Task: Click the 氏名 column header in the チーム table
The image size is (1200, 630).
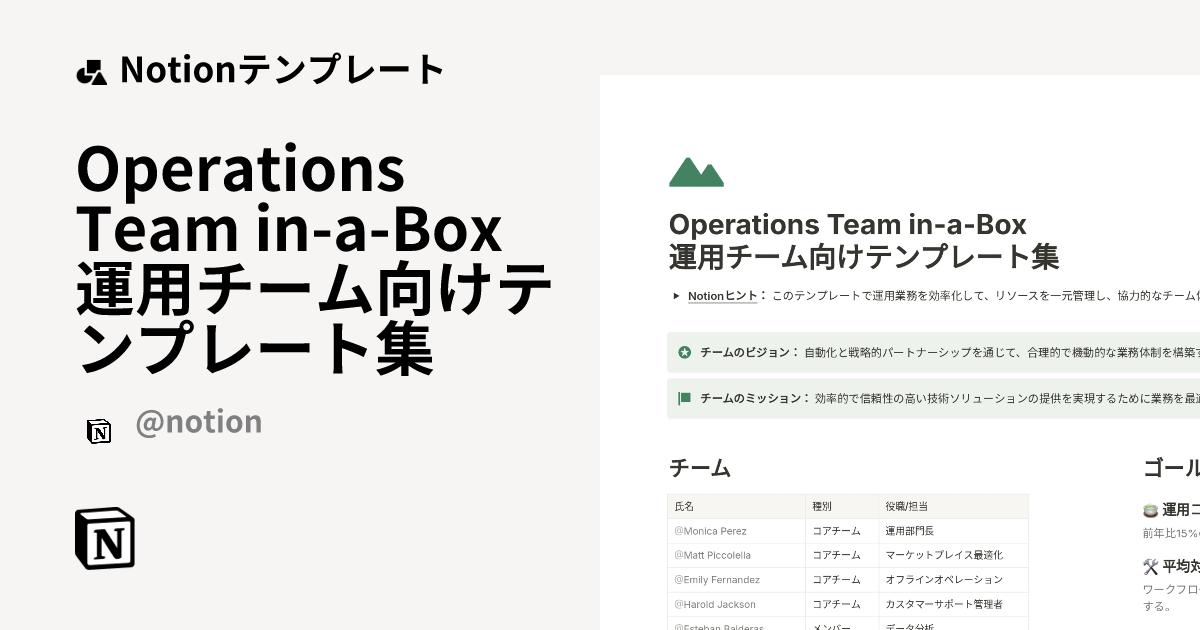Action: point(686,507)
